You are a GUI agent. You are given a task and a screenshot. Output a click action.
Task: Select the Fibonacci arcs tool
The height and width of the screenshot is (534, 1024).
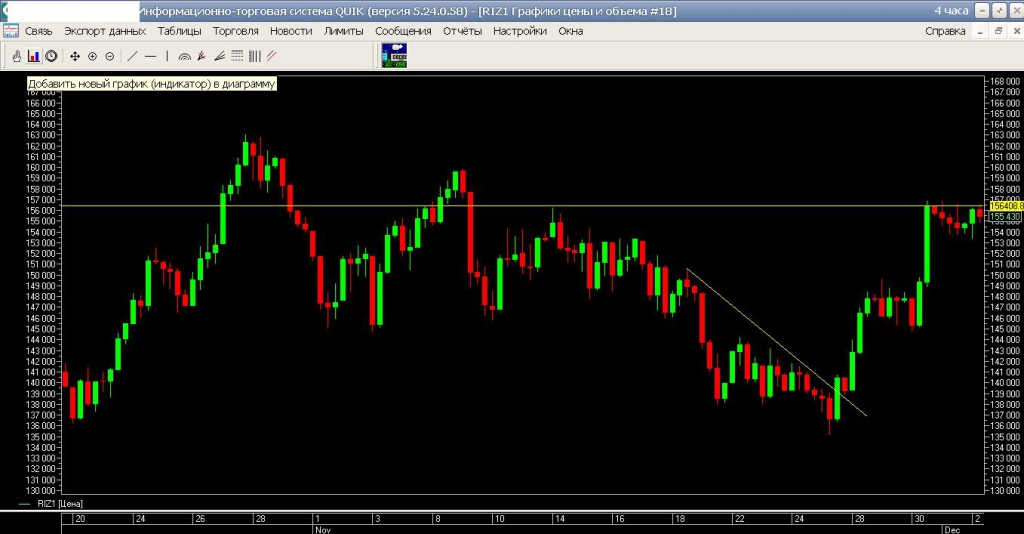tap(185, 57)
